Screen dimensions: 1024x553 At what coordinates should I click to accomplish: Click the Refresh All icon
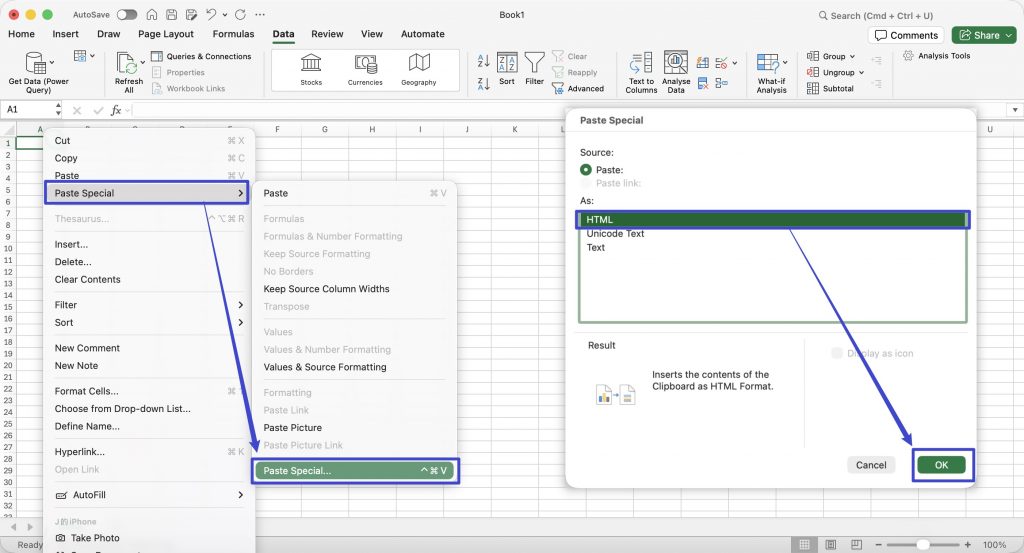coord(126,63)
